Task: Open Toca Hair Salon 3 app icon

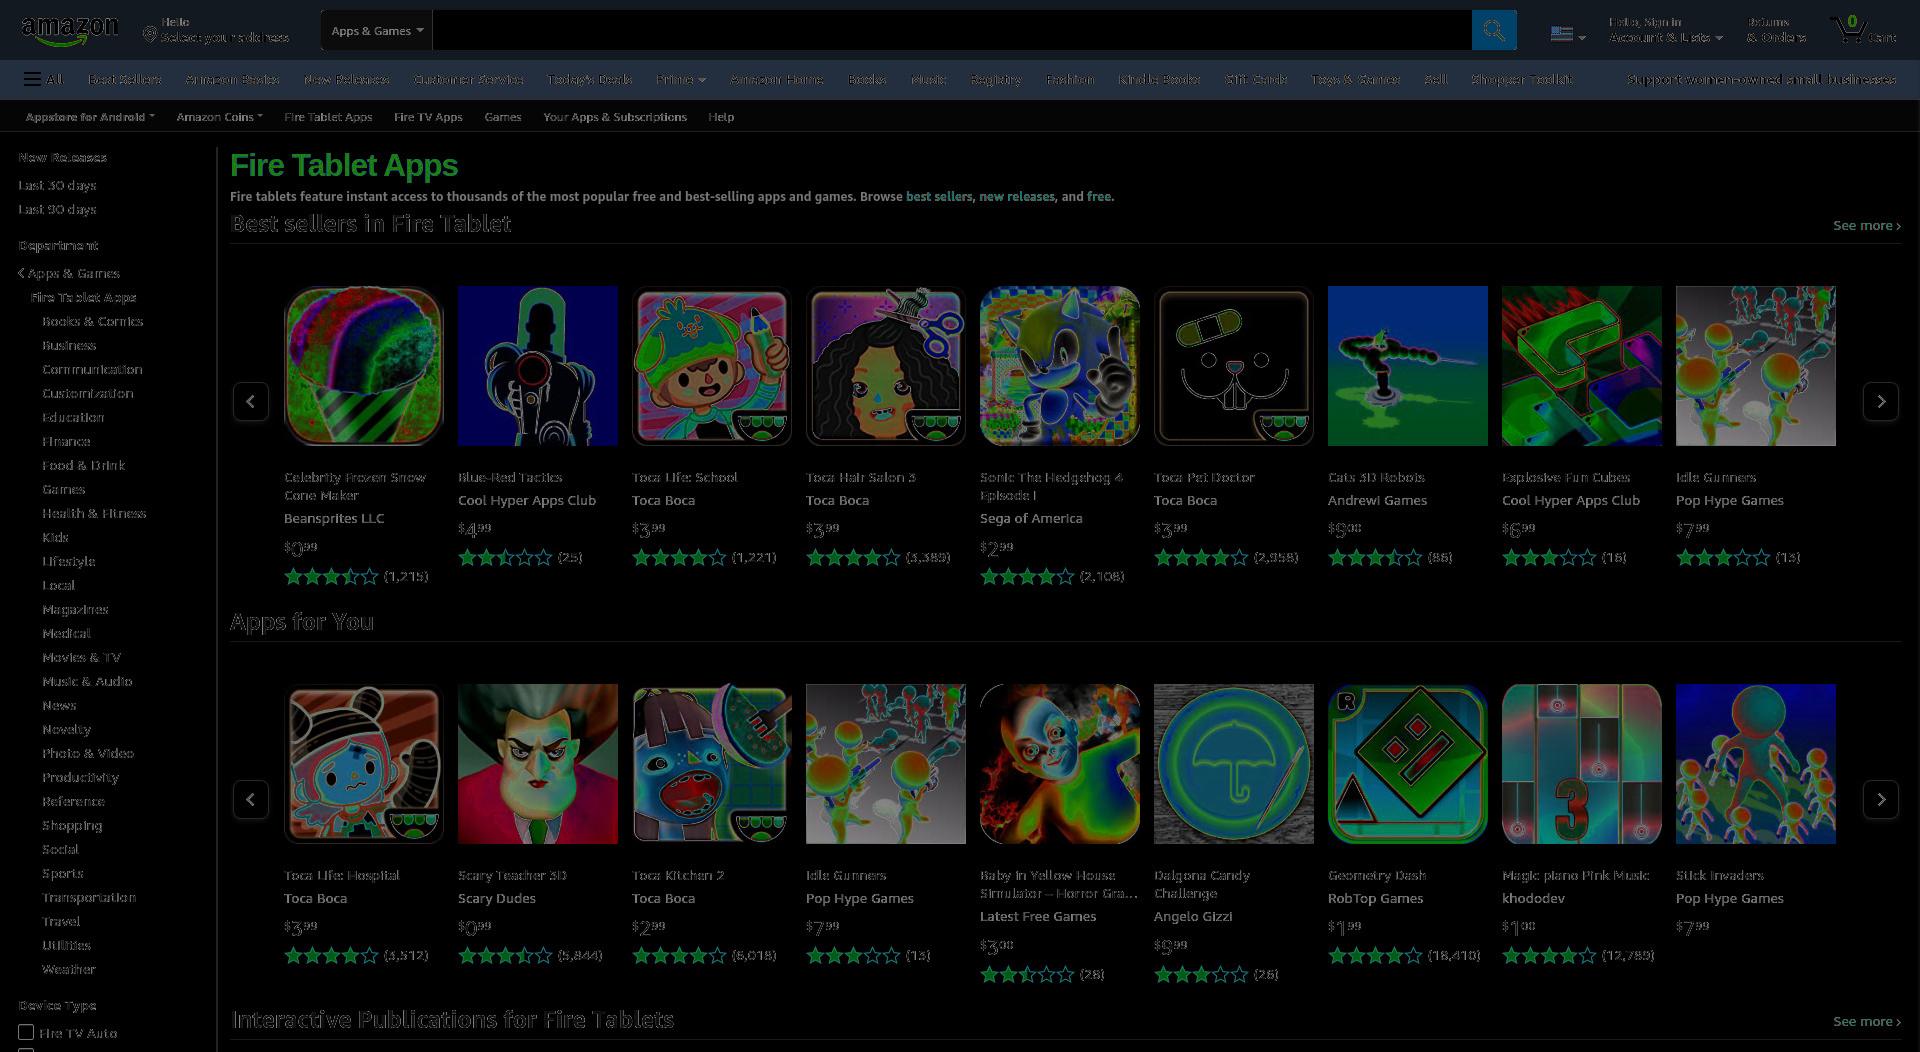Action: click(x=886, y=366)
